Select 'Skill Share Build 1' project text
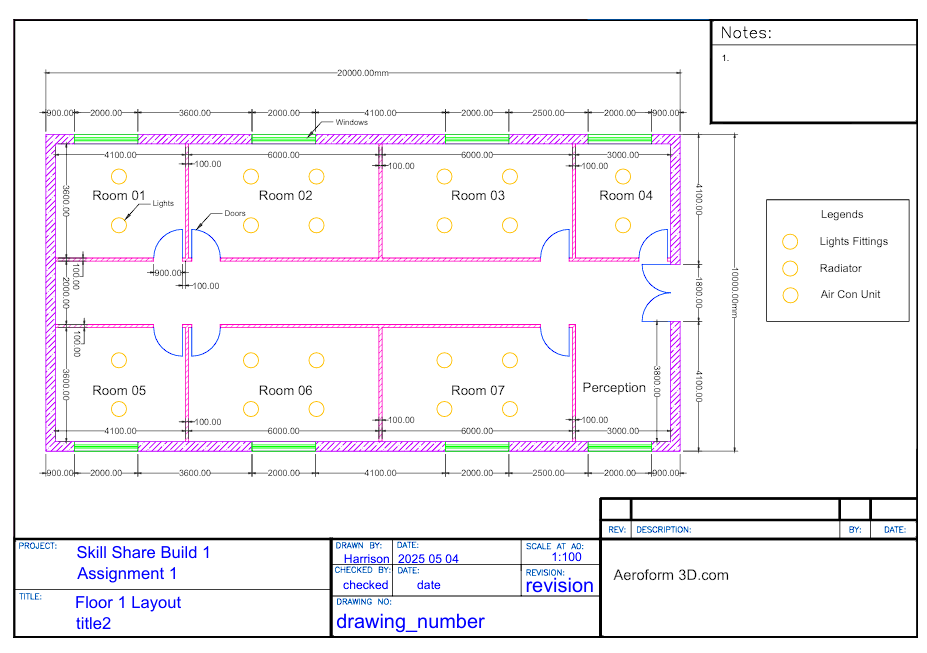 143,553
